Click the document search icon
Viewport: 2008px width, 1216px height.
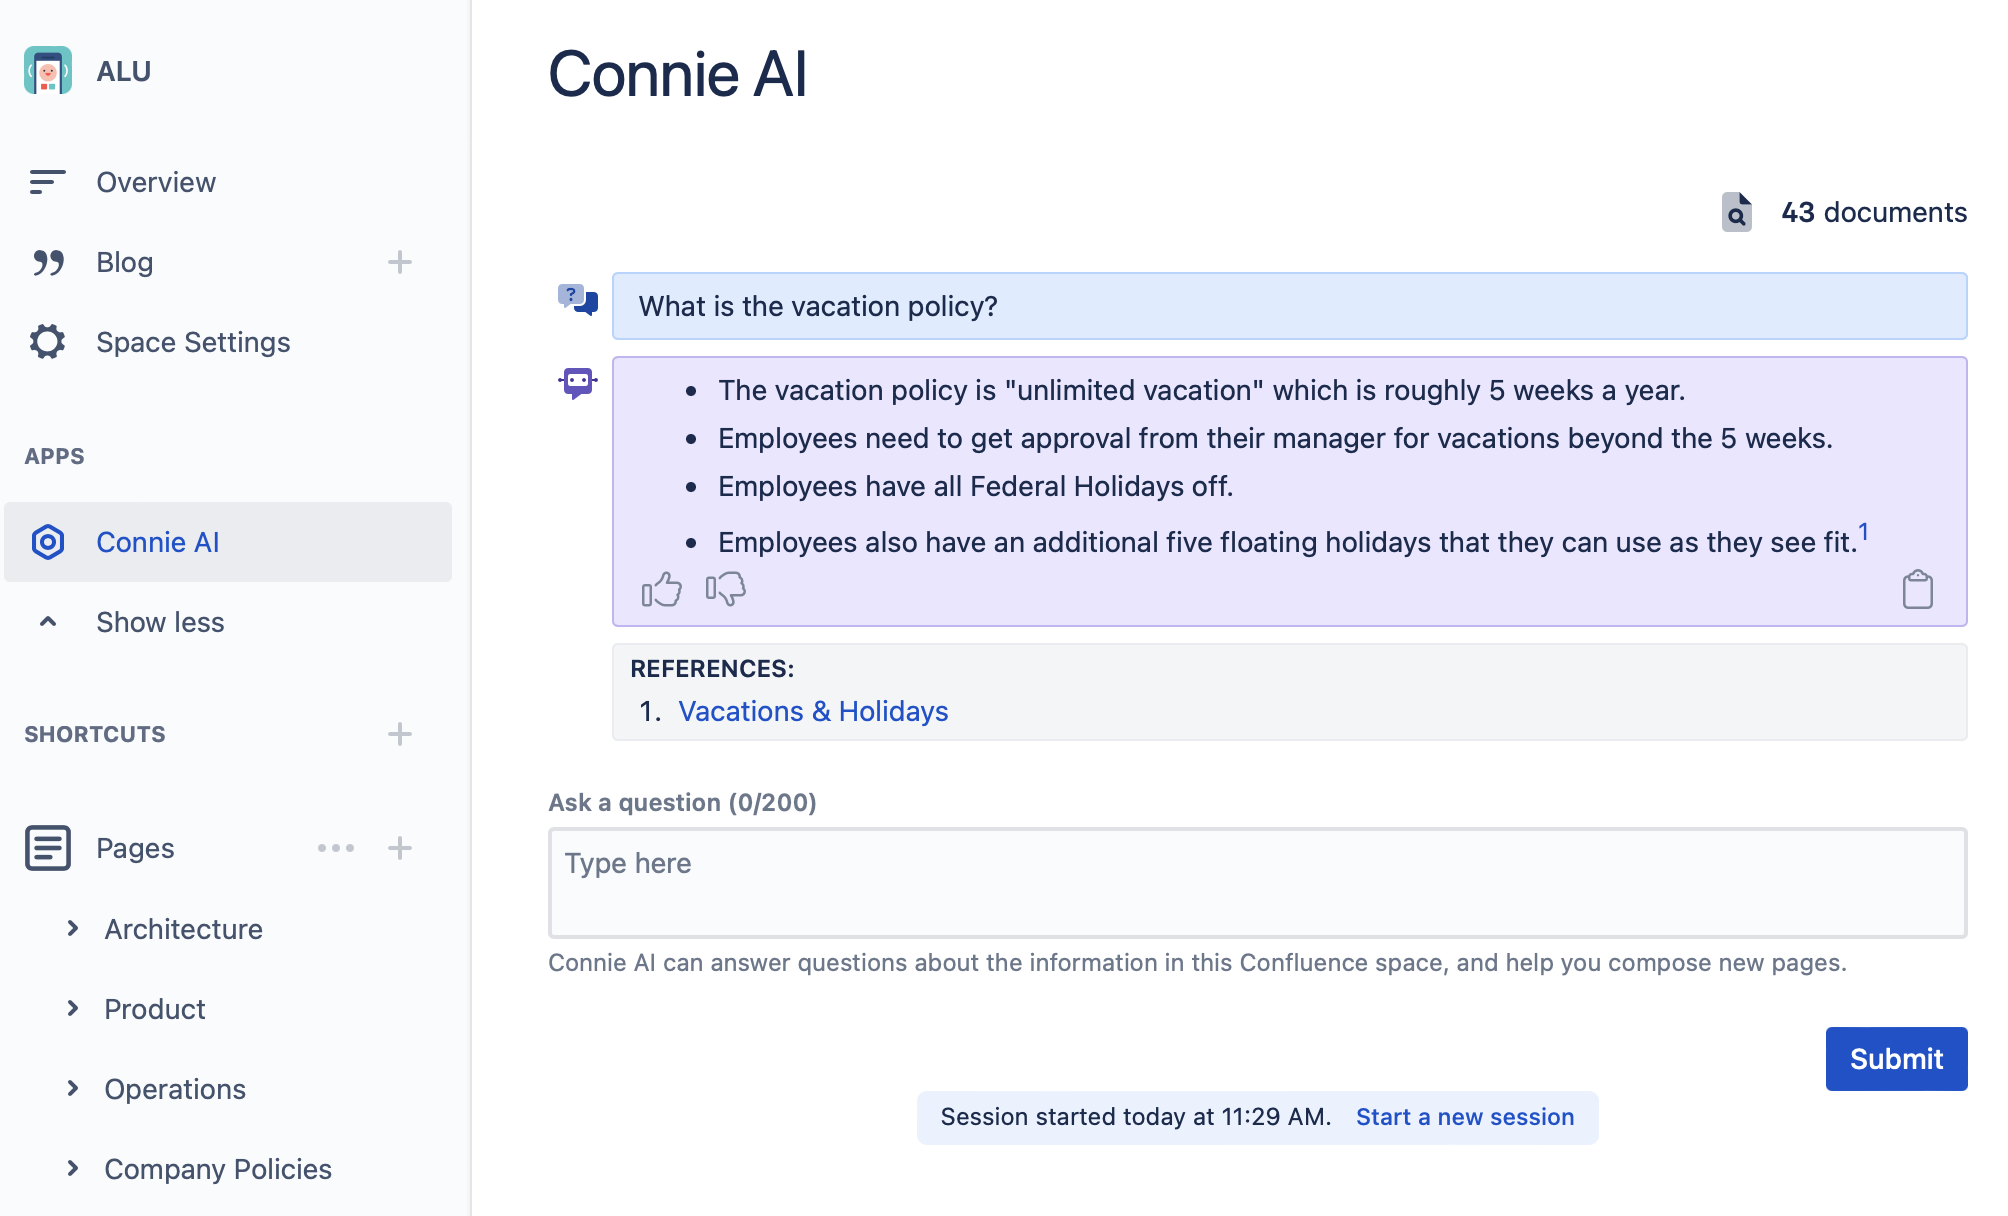(1737, 212)
